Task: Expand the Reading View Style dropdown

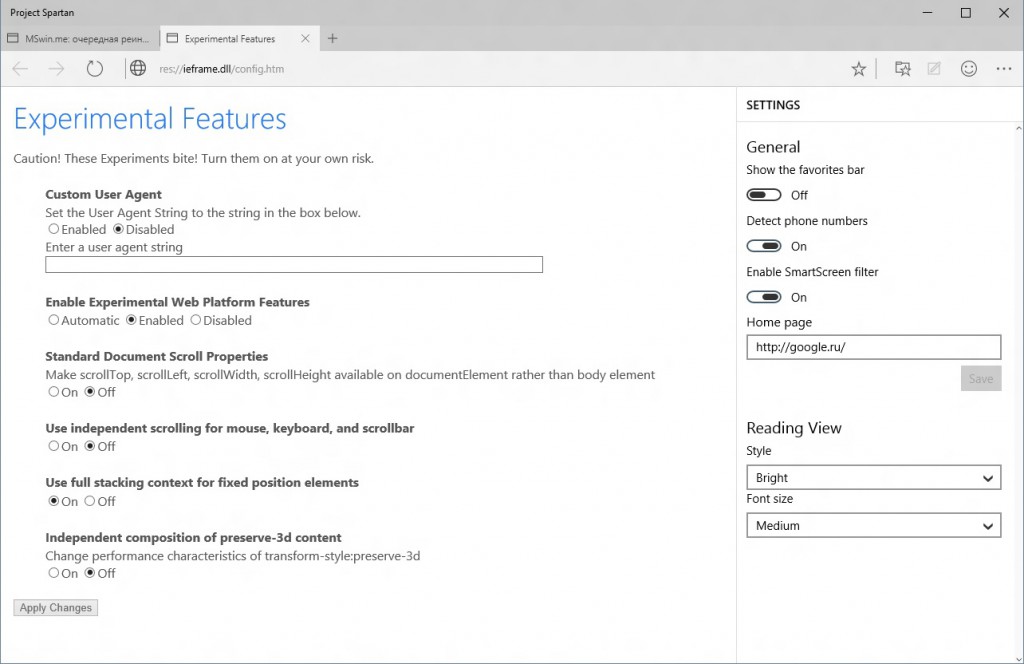Action: [873, 478]
